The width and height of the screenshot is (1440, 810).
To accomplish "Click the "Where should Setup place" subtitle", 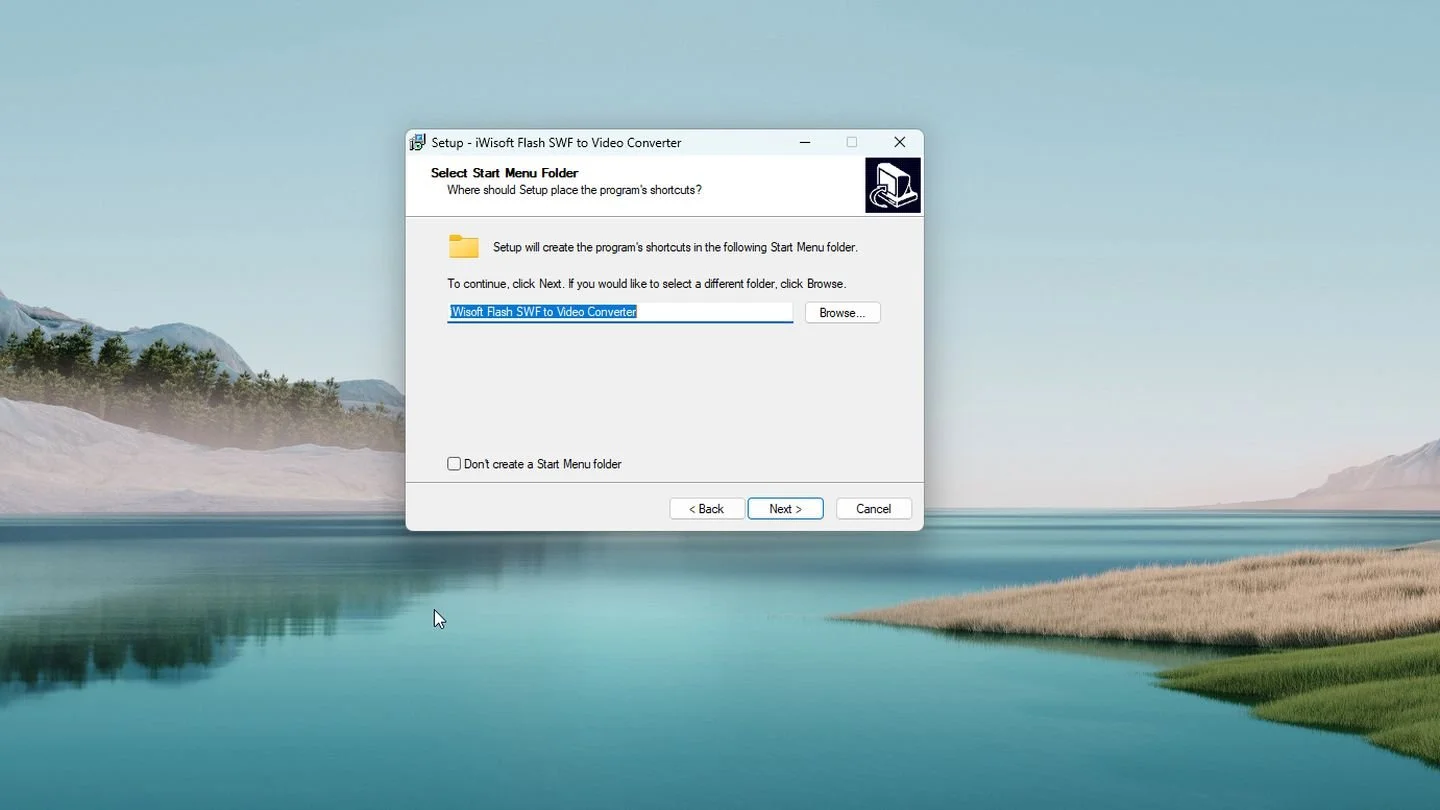I will (x=574, y=190).
